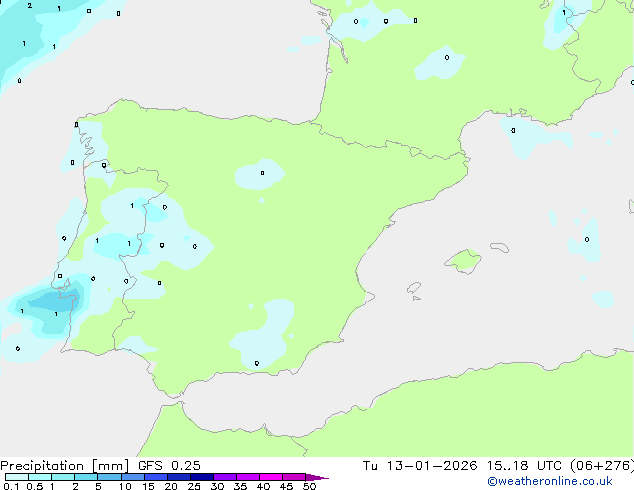Click the 10–15 mm legend swatch

pos(132,477)
